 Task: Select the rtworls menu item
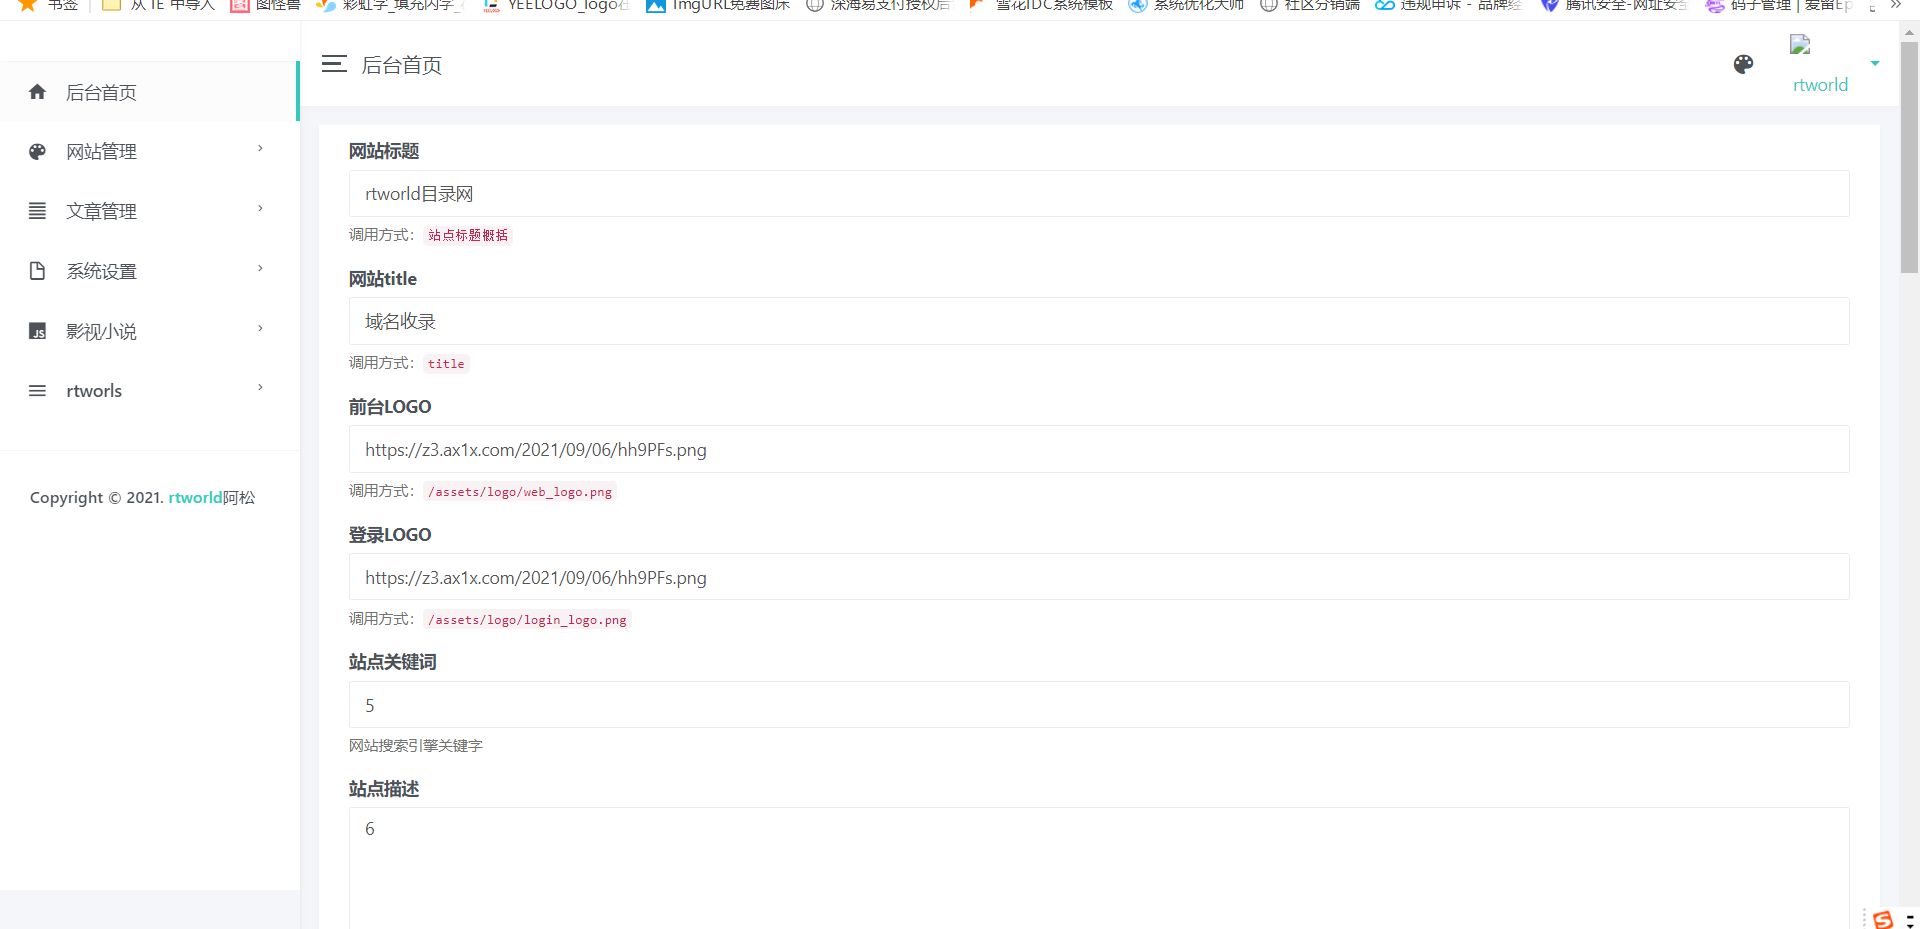94,391
